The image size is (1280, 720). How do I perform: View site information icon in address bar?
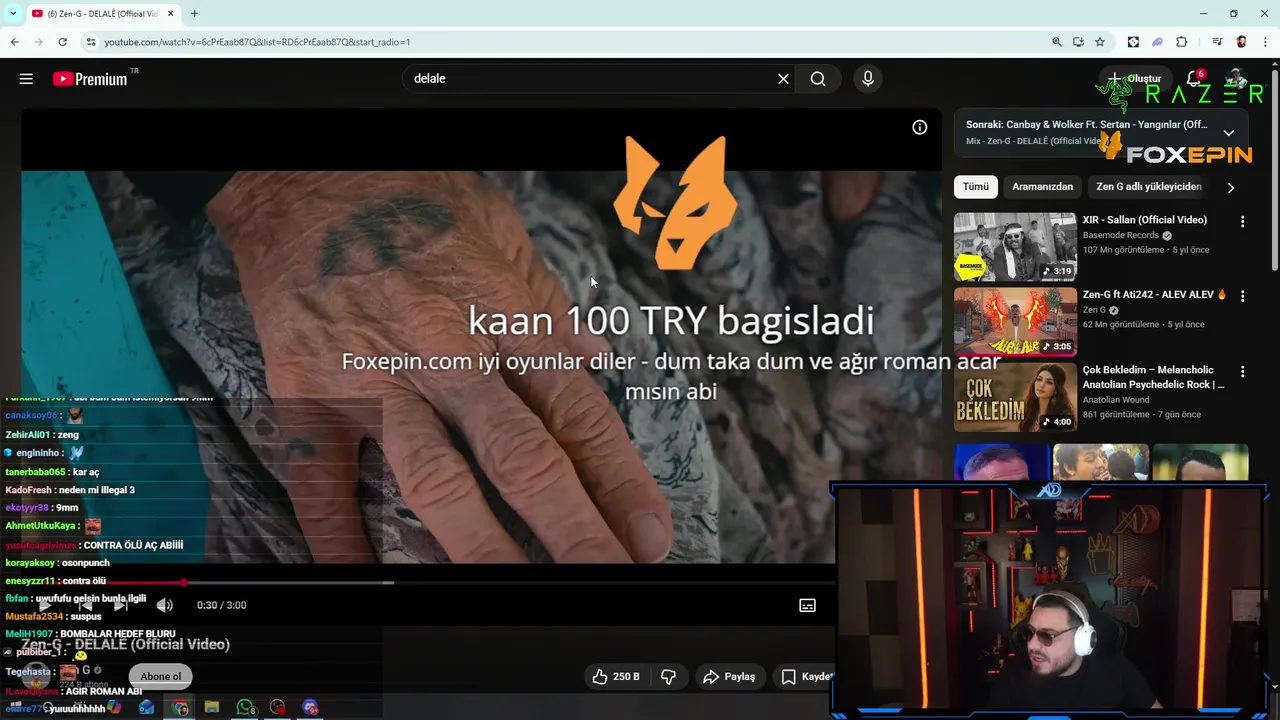[x=91, y=42]
